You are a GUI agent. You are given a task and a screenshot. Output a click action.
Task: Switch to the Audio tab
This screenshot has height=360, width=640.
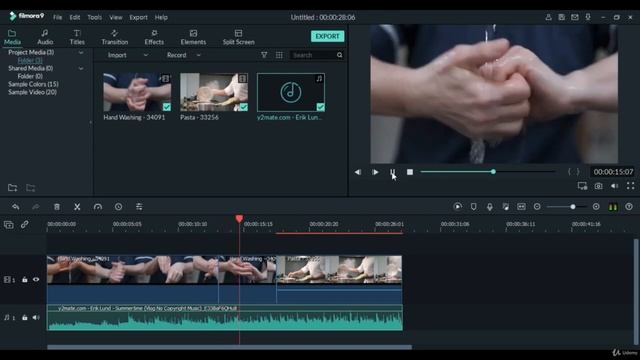pos(45,37)
